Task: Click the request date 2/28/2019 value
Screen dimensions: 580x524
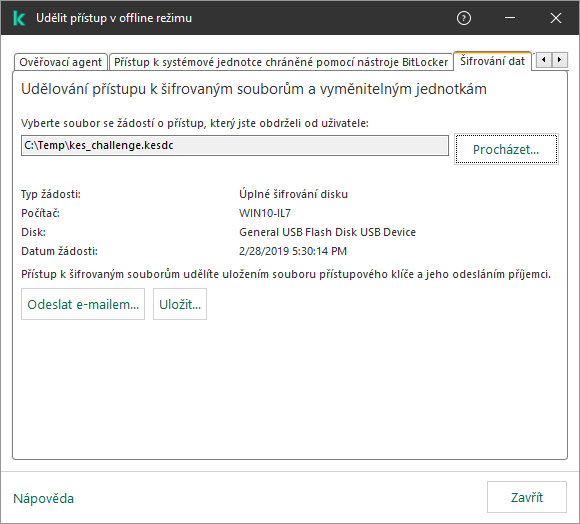Action: coord(293,251)
